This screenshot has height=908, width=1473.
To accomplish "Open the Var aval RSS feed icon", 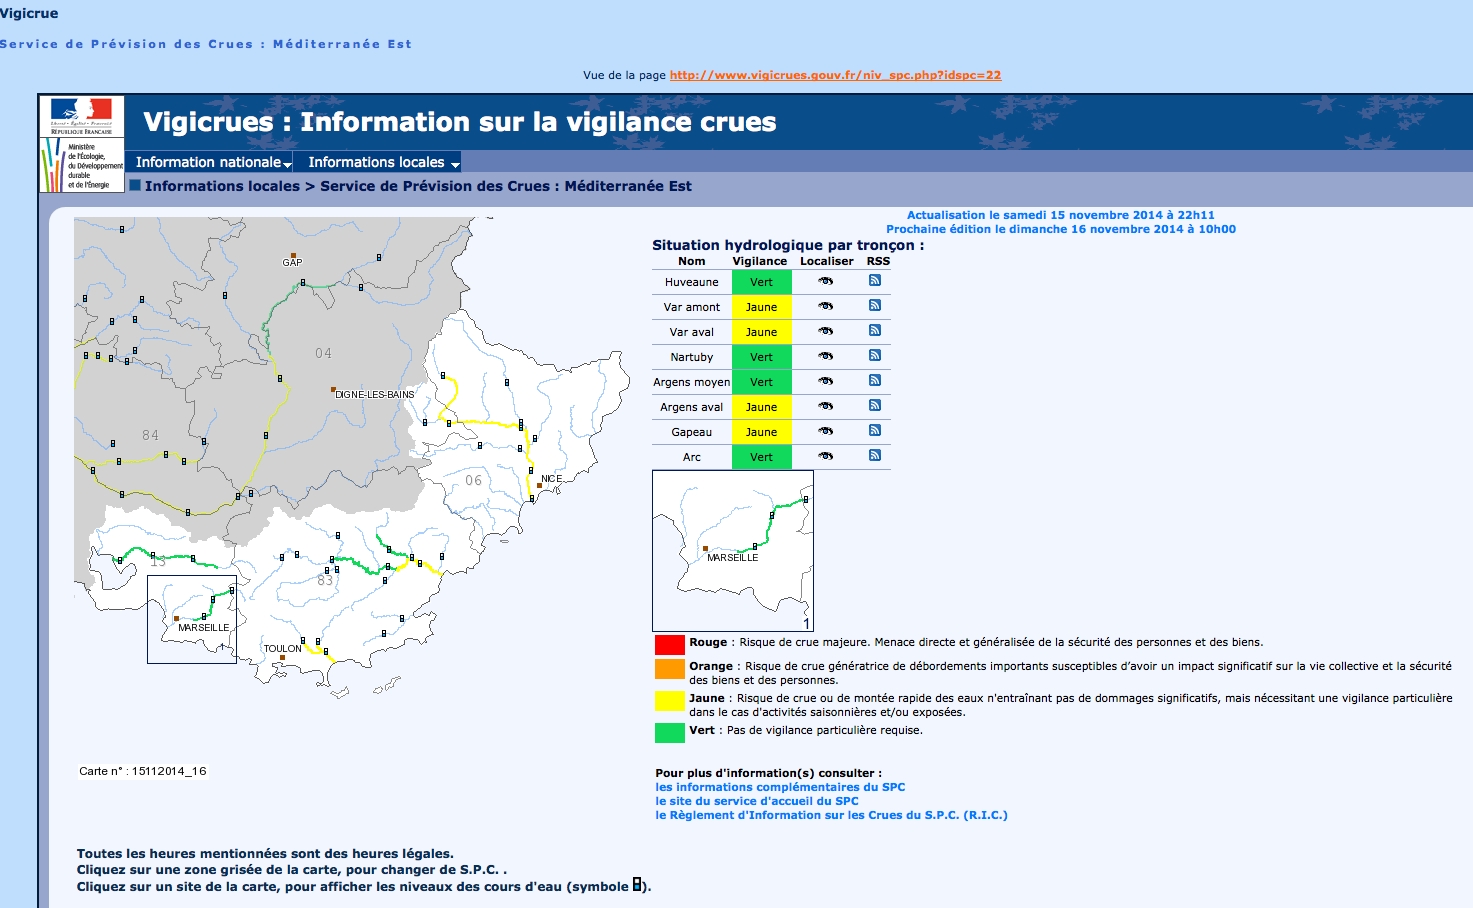I will [x=875, y=330].
